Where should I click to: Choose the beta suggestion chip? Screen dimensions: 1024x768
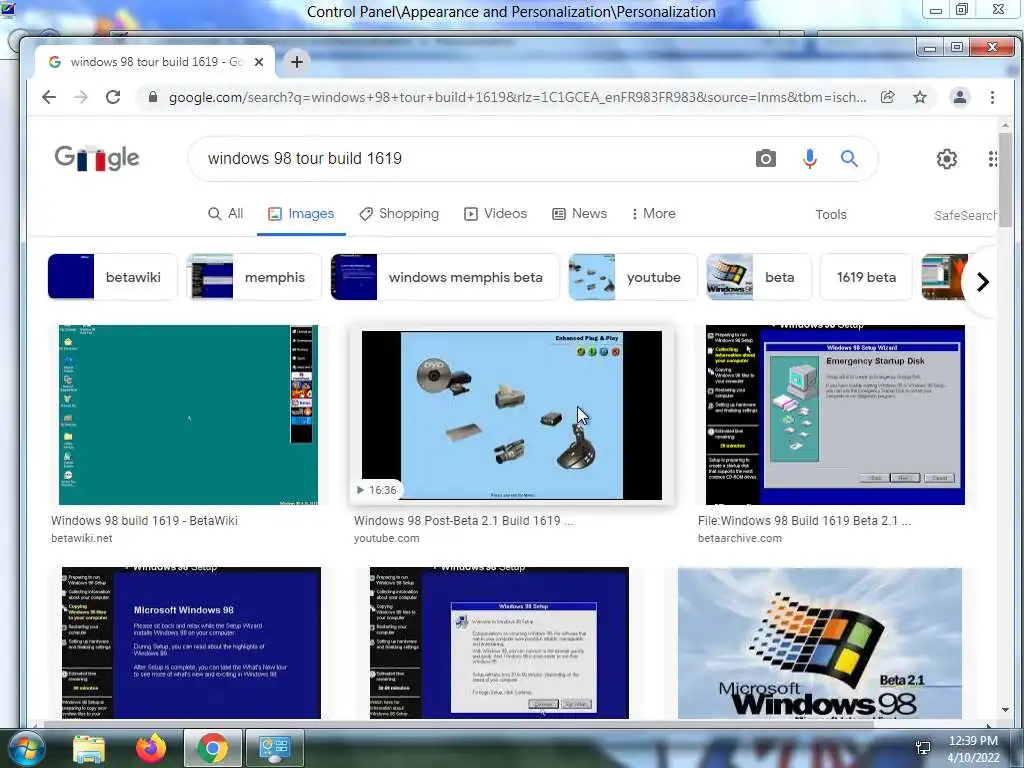(758, 277)
